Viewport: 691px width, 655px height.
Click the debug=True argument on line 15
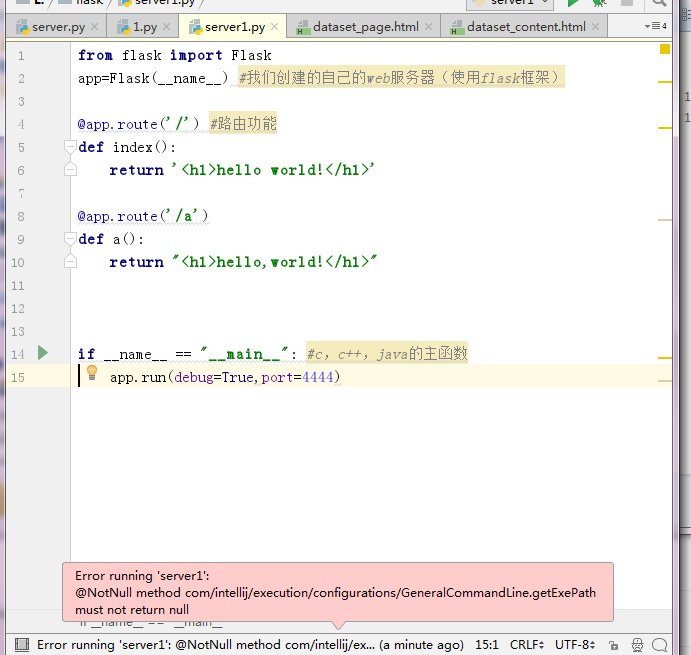214,377
